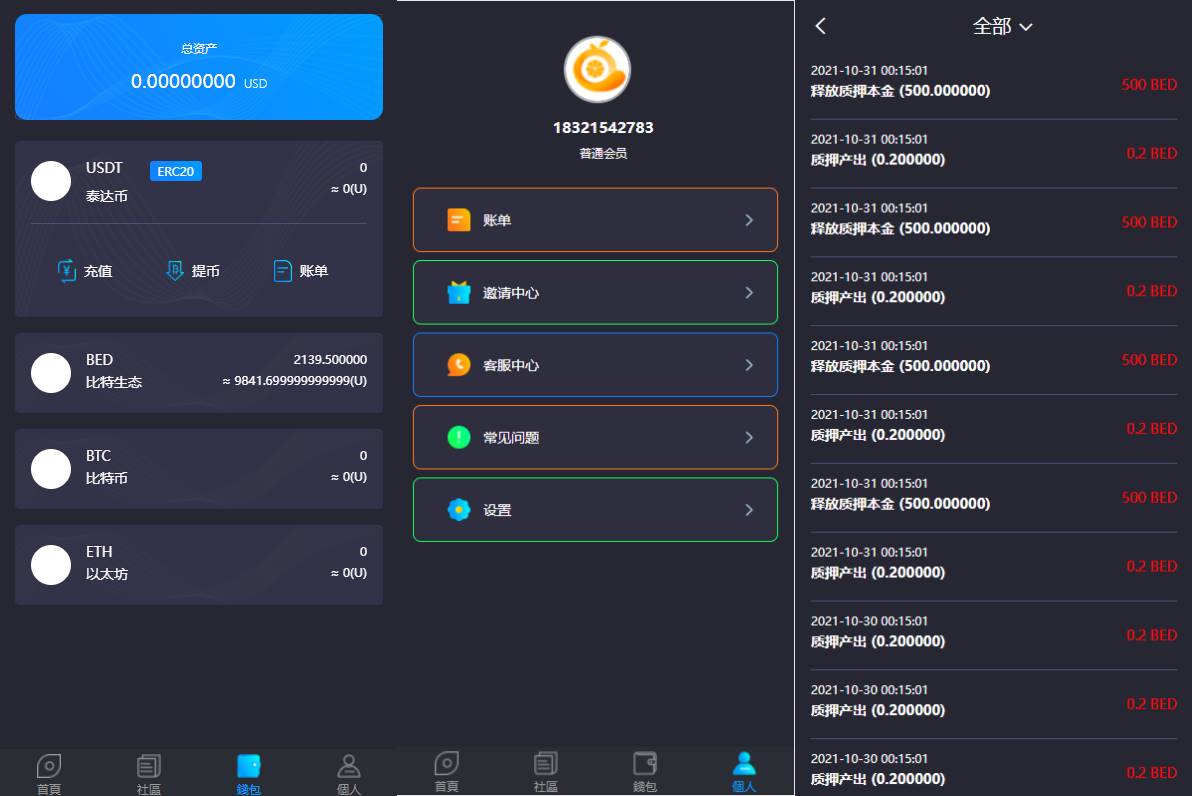Click the 0.00000000 total assets amount
The image size is (1192, 796).
[183, 81]
